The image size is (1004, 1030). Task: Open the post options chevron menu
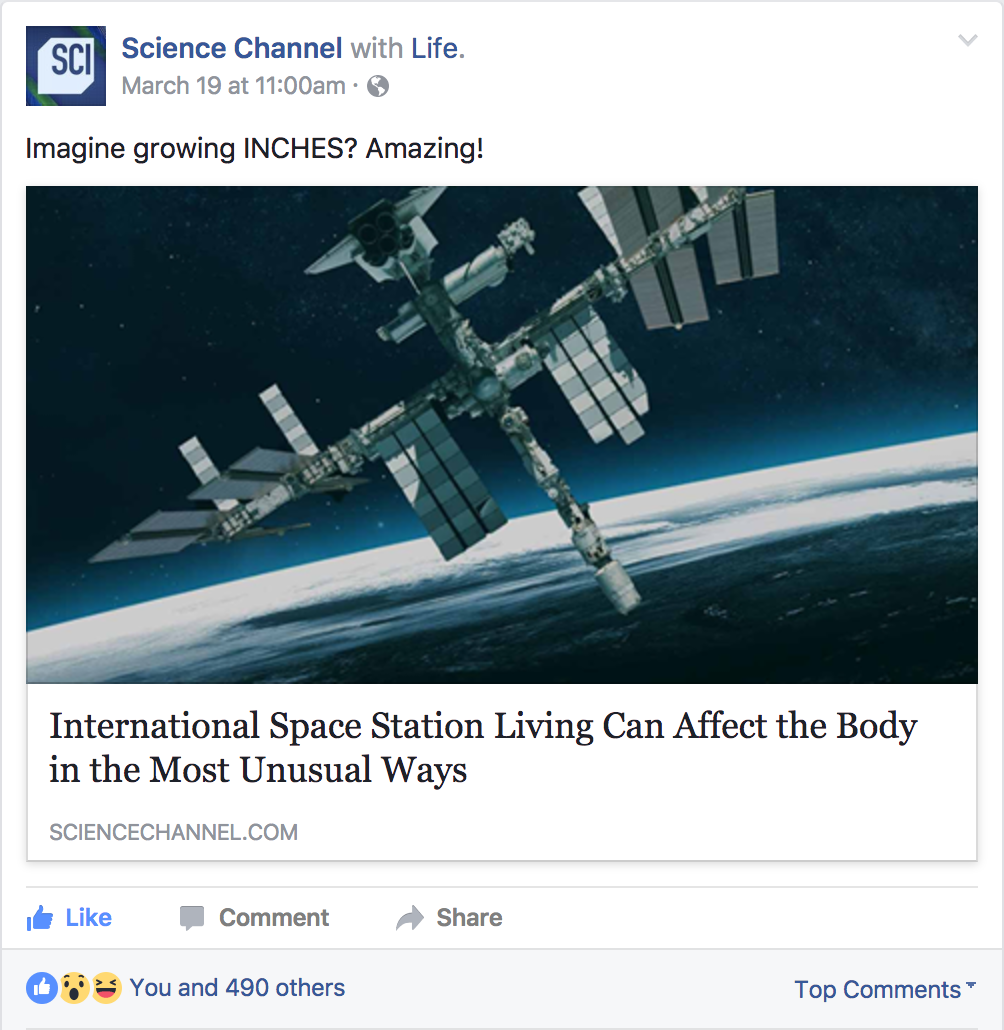coord(967,40)
